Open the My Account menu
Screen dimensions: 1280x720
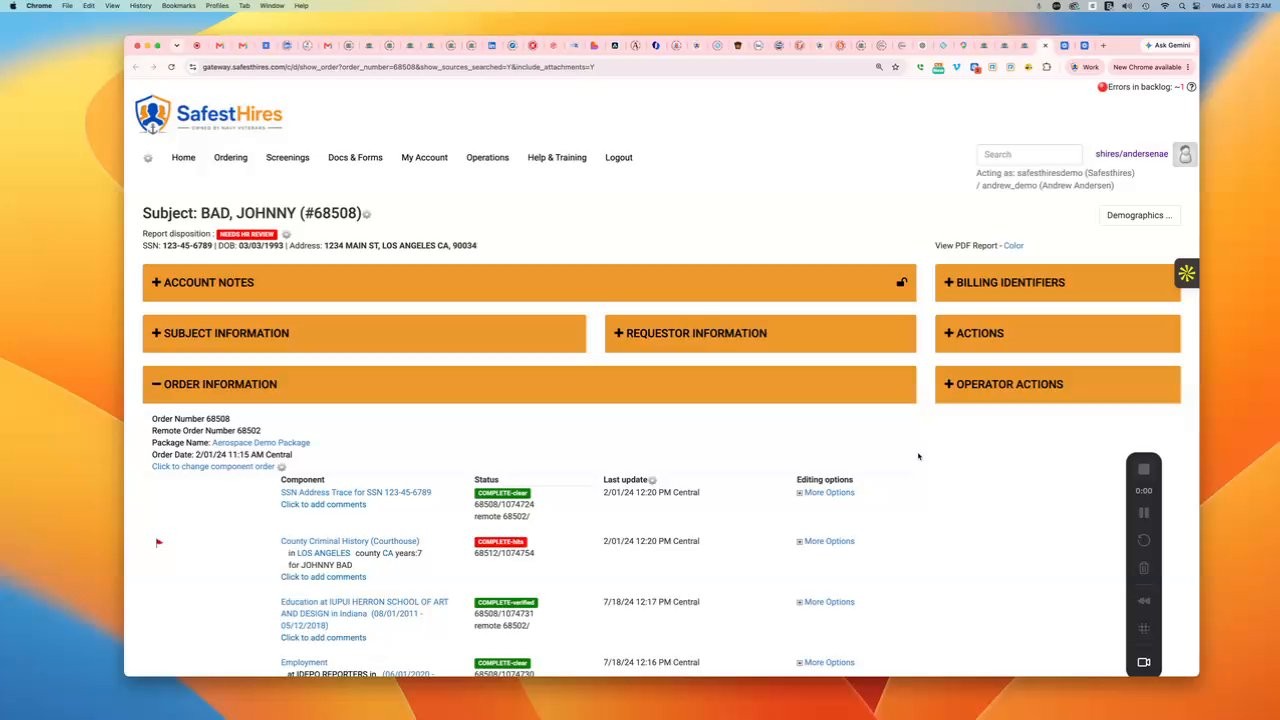(x=424, y=158)
